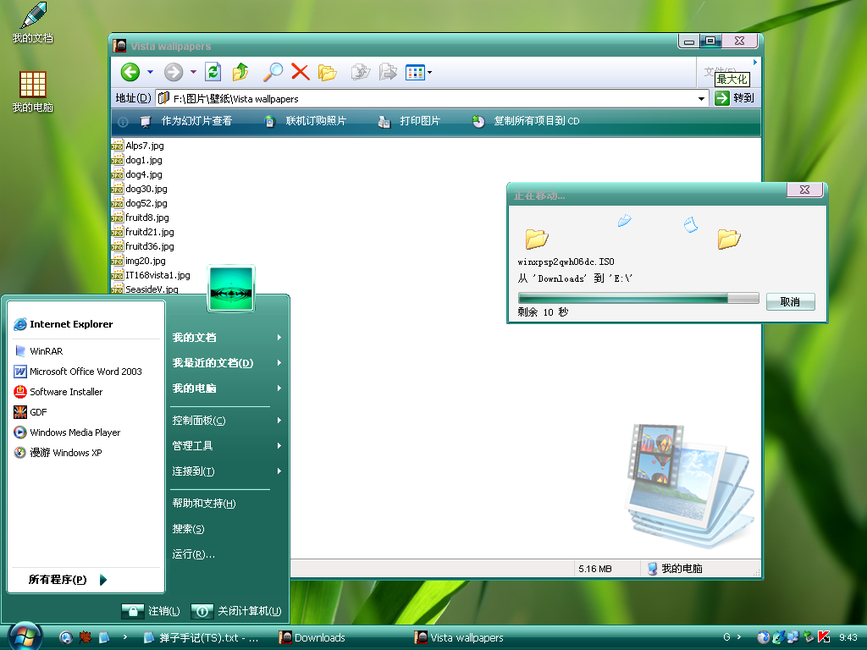Click View as slideshow (作为幻灯片查看)

click(187, 121)
